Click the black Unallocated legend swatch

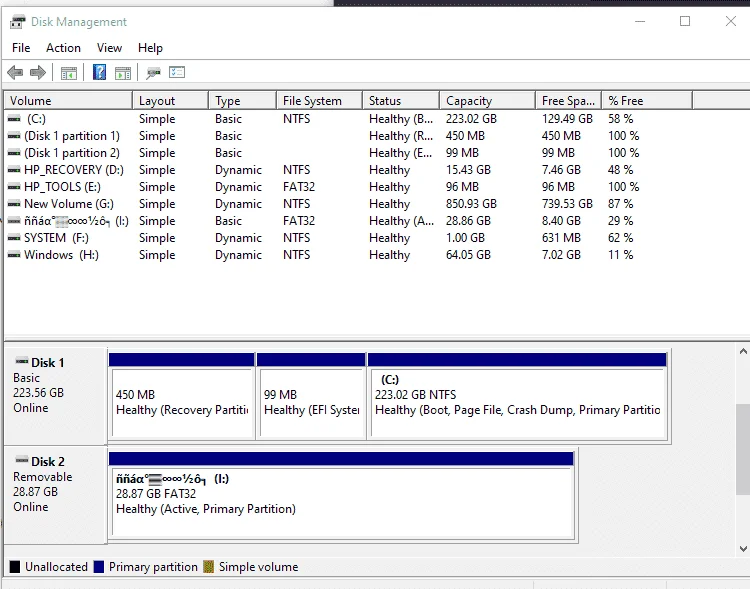tap(15, 567)
